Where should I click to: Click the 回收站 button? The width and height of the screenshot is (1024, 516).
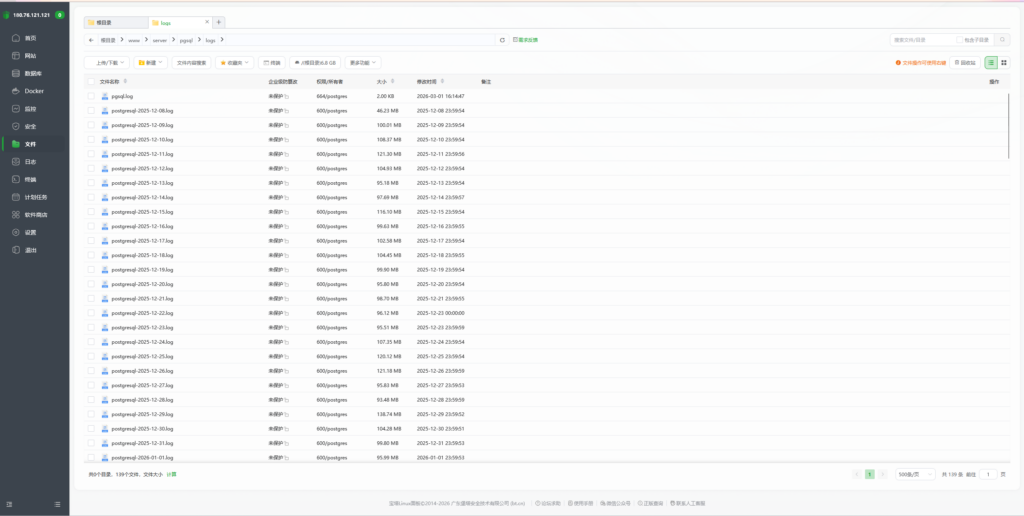965,62
